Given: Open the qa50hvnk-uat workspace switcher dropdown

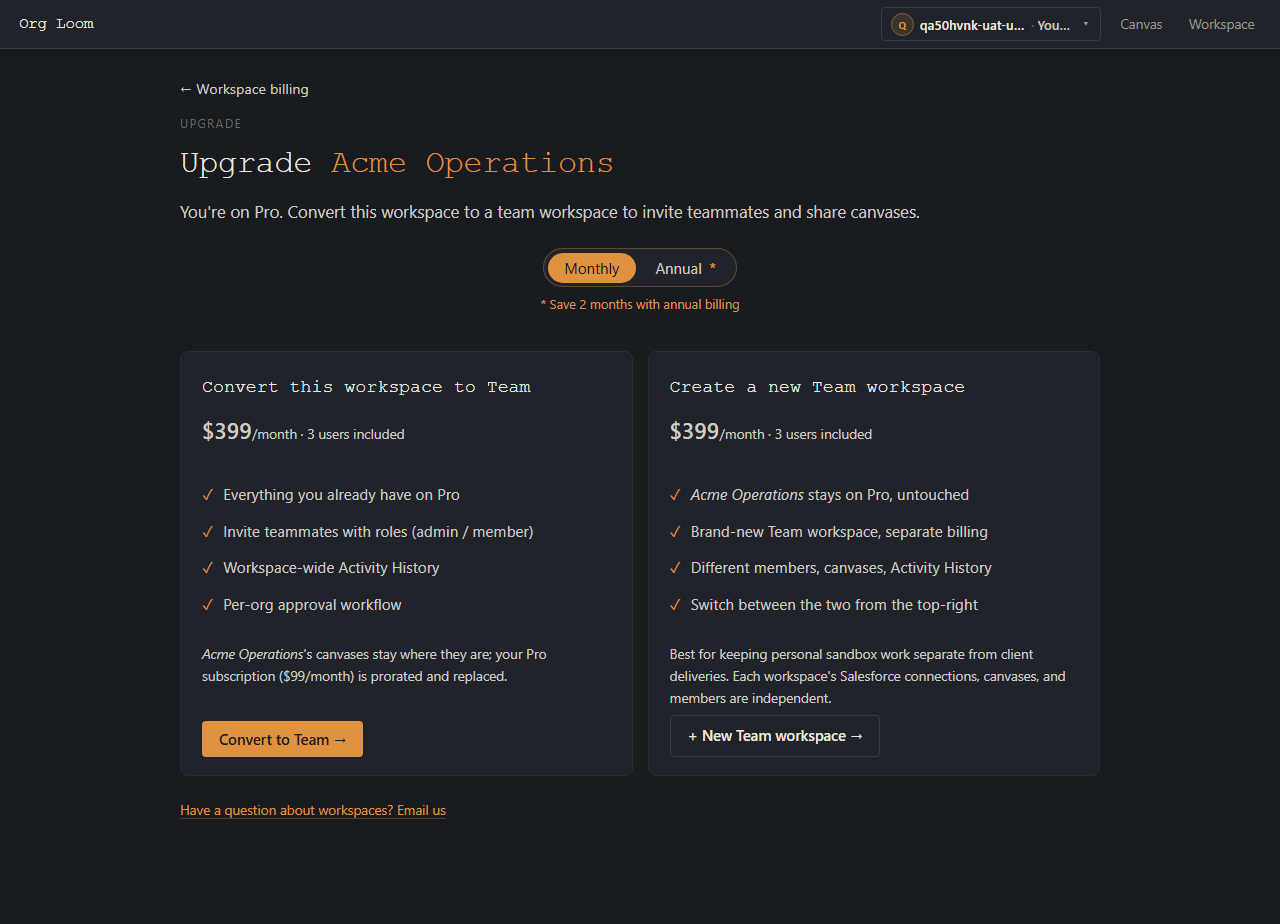Looking at the screenshot, I should [990, 25].
